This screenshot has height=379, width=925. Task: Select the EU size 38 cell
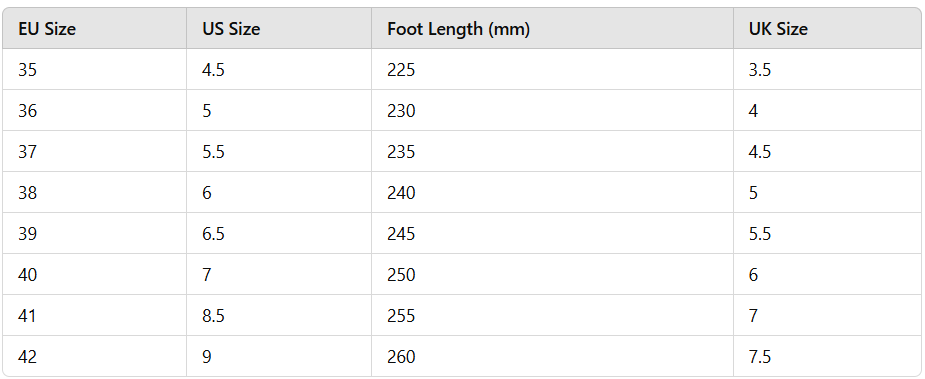coord(94,192)
